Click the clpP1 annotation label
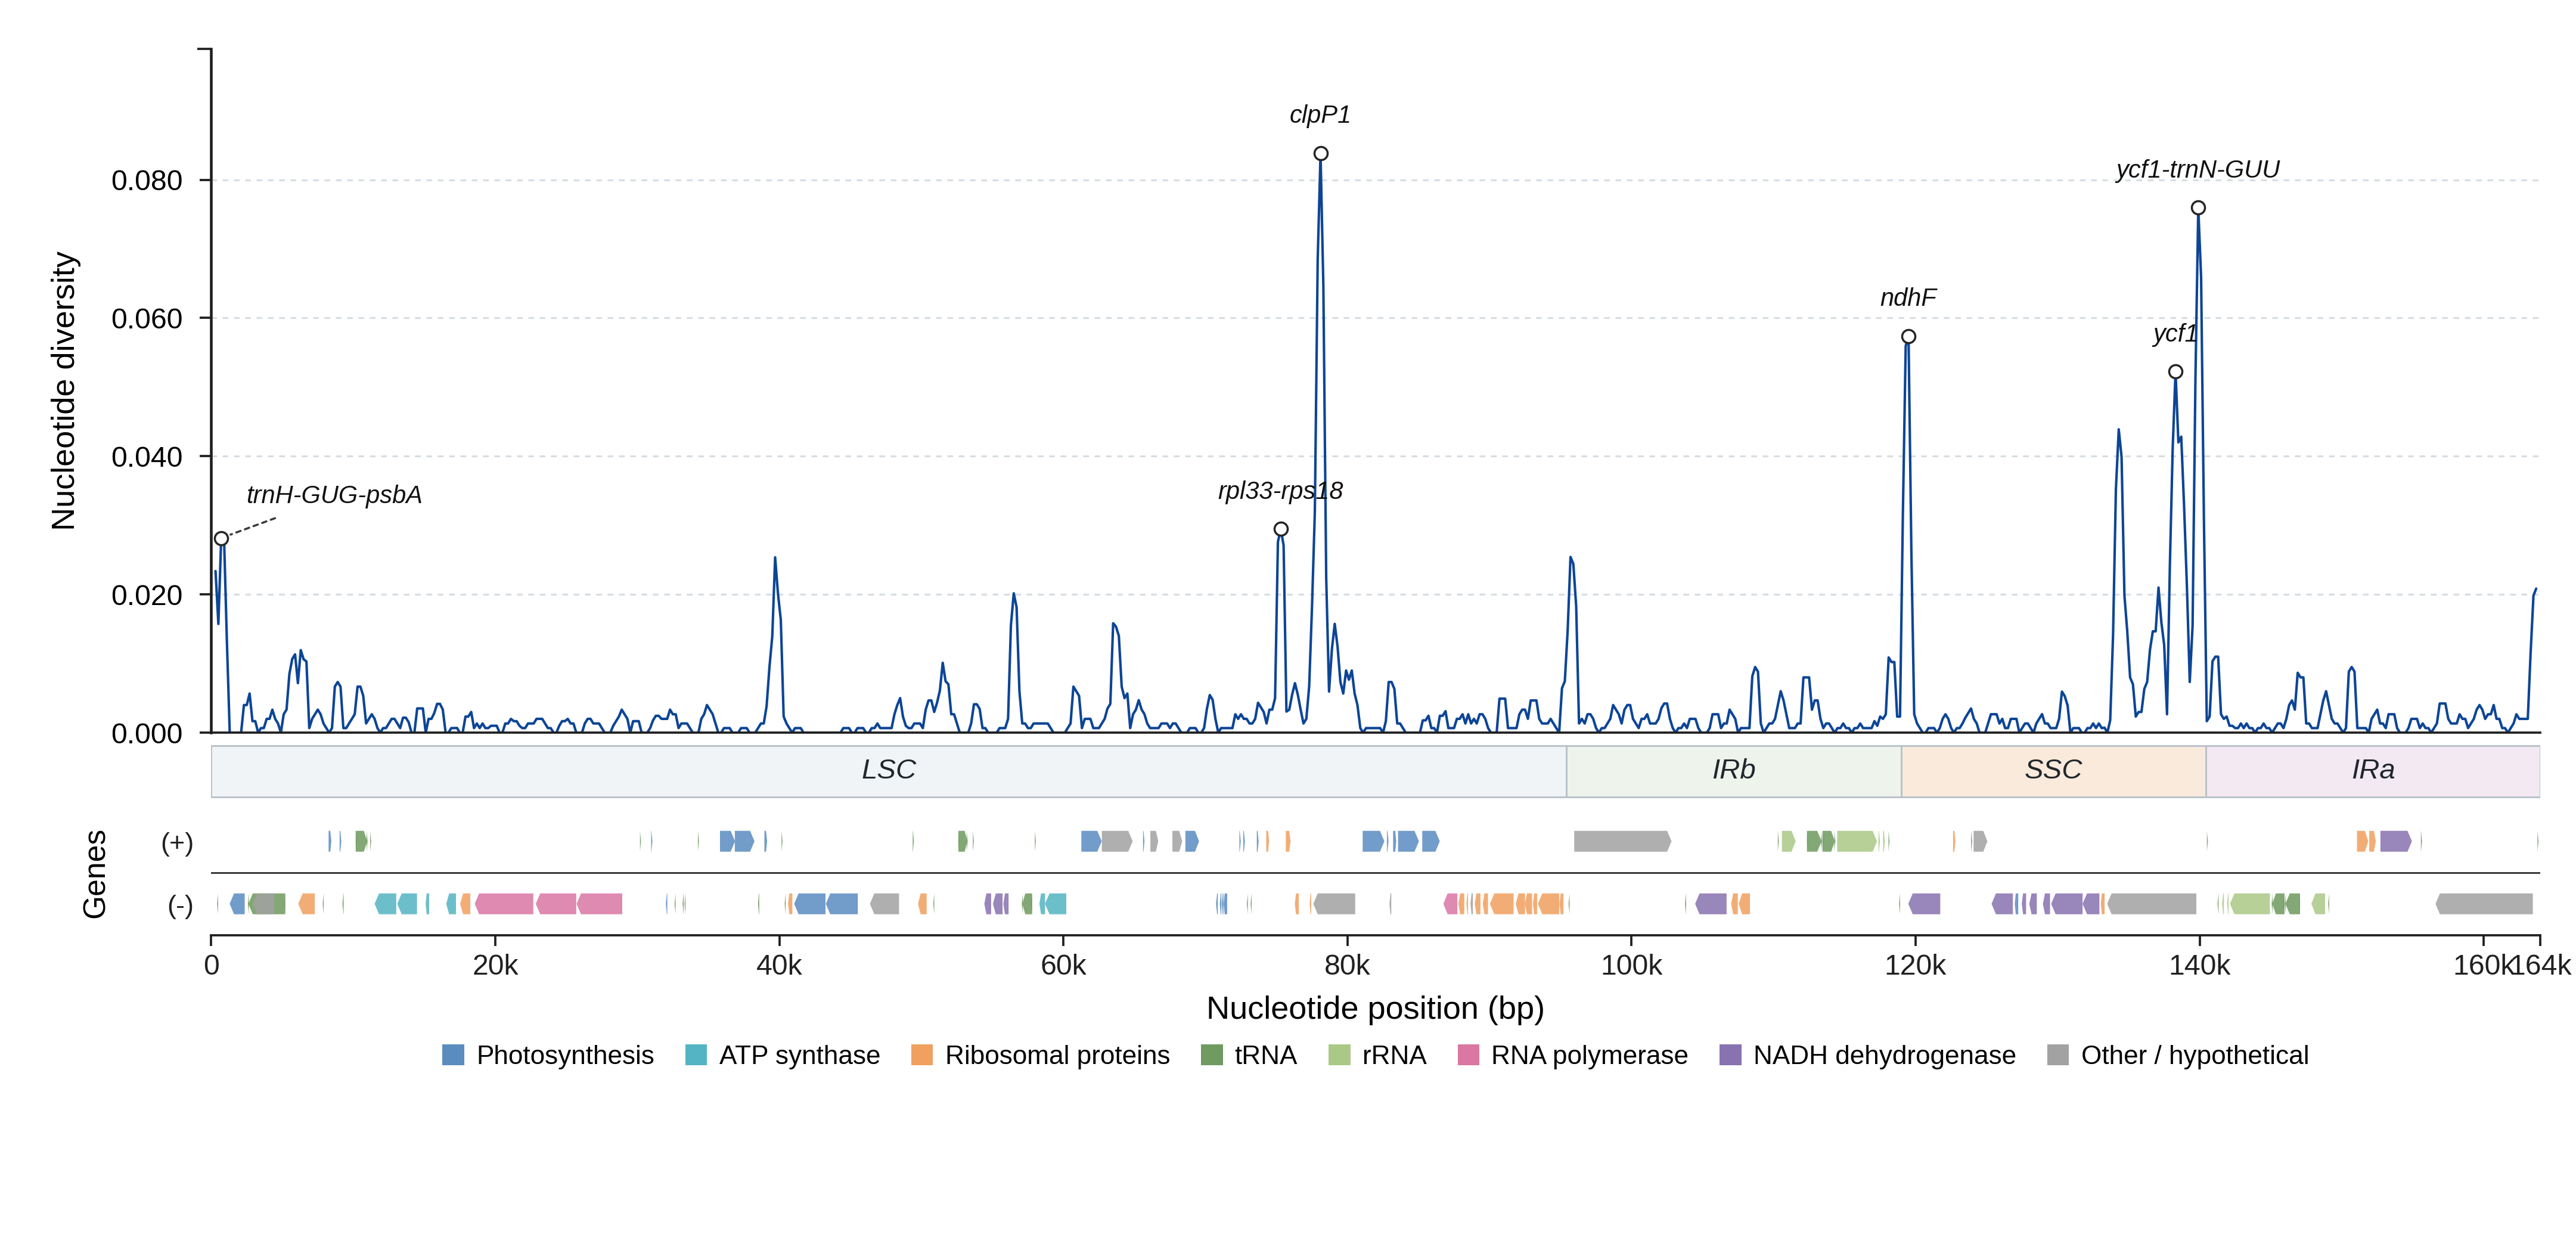 pyautogui.click(x=1320, y=115)
